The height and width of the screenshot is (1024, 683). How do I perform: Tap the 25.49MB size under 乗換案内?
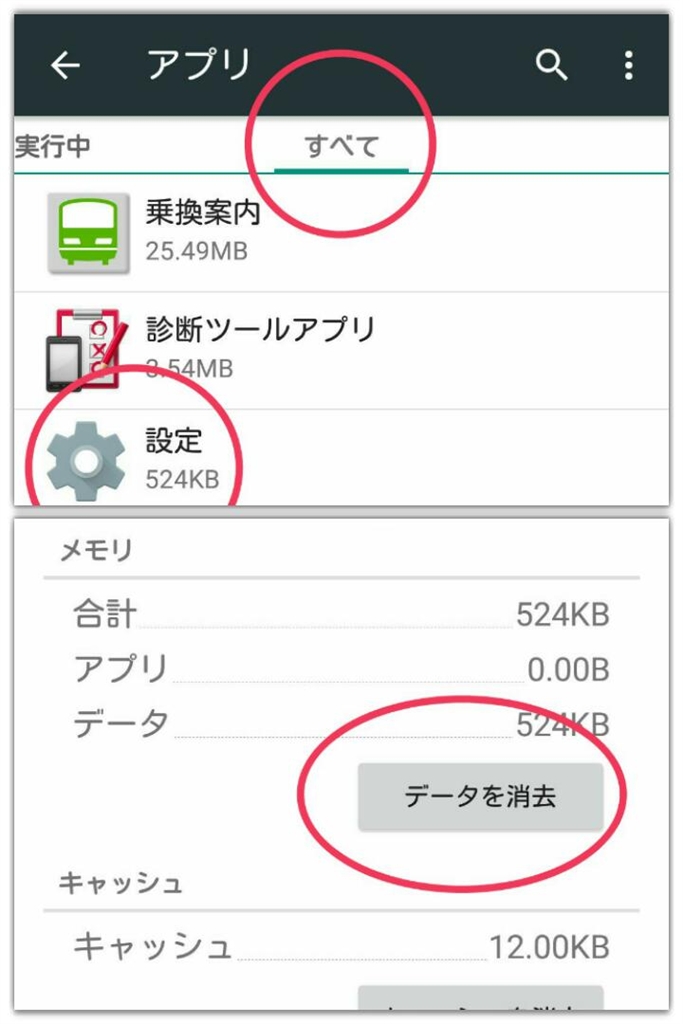coord(197,250)
